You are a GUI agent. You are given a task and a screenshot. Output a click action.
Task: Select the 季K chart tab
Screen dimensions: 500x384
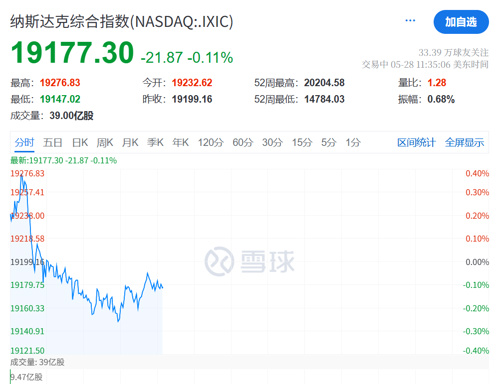(155, 143)
